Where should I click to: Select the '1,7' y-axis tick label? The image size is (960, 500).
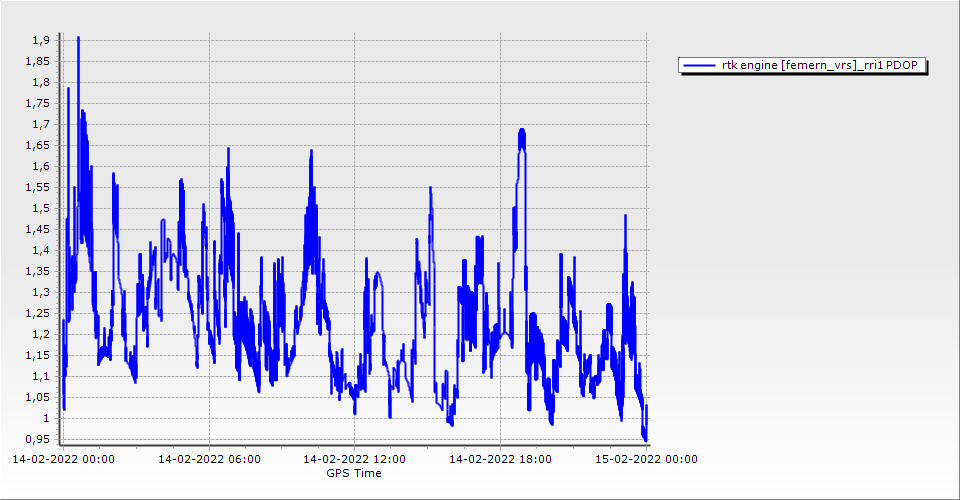coord(40,124)
